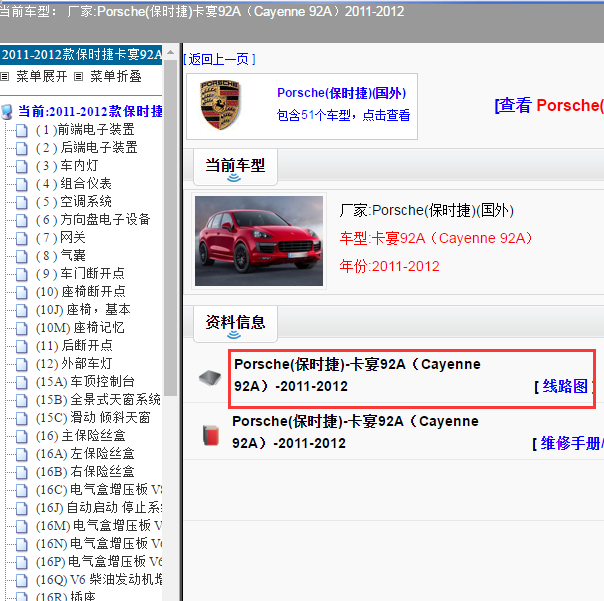Click the Porsche crest logo

click(220, 104)
